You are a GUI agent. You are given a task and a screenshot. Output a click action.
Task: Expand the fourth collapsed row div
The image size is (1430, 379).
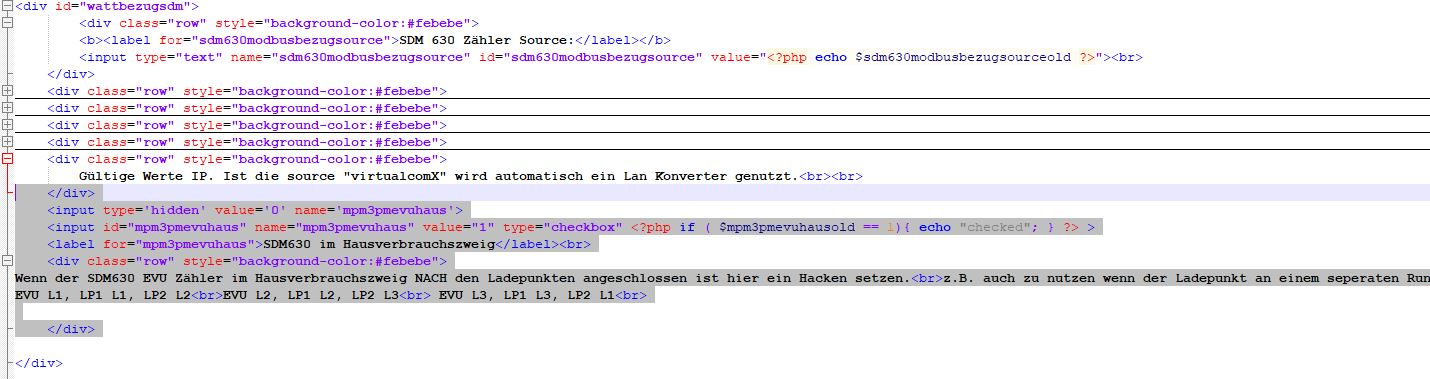point(7,142)
